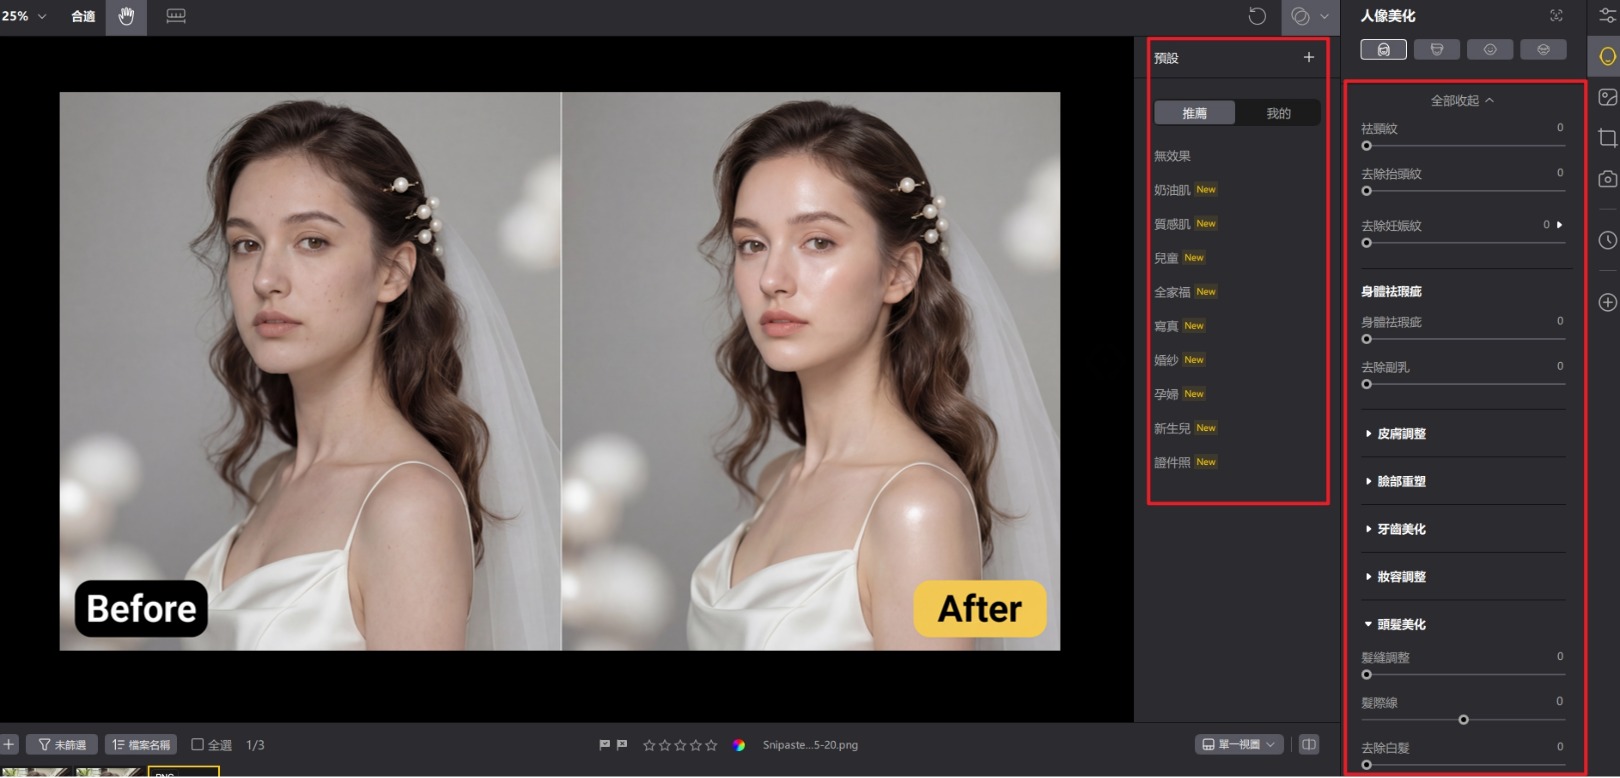Viewport: 1620px width, 778px height.
Task: Click the ruler tool icon in top toolbar
Action: (x=176, y=16)
